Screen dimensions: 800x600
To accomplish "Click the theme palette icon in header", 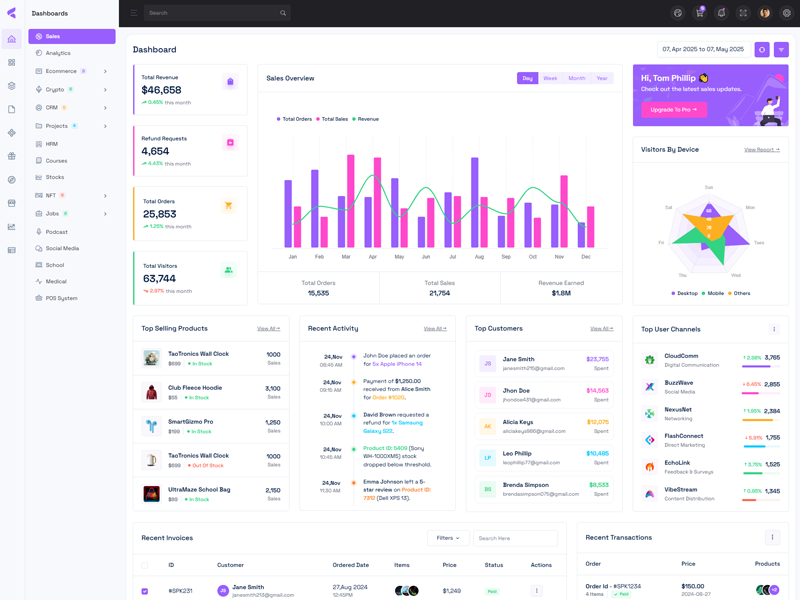I will click(678, 13).
